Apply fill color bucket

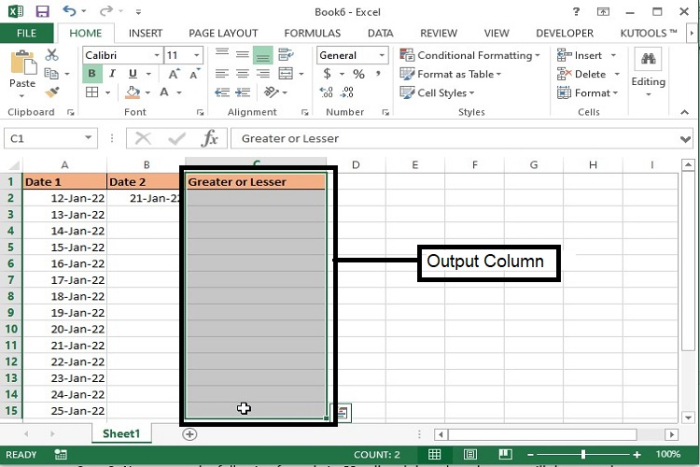click(x=133, y=92)
